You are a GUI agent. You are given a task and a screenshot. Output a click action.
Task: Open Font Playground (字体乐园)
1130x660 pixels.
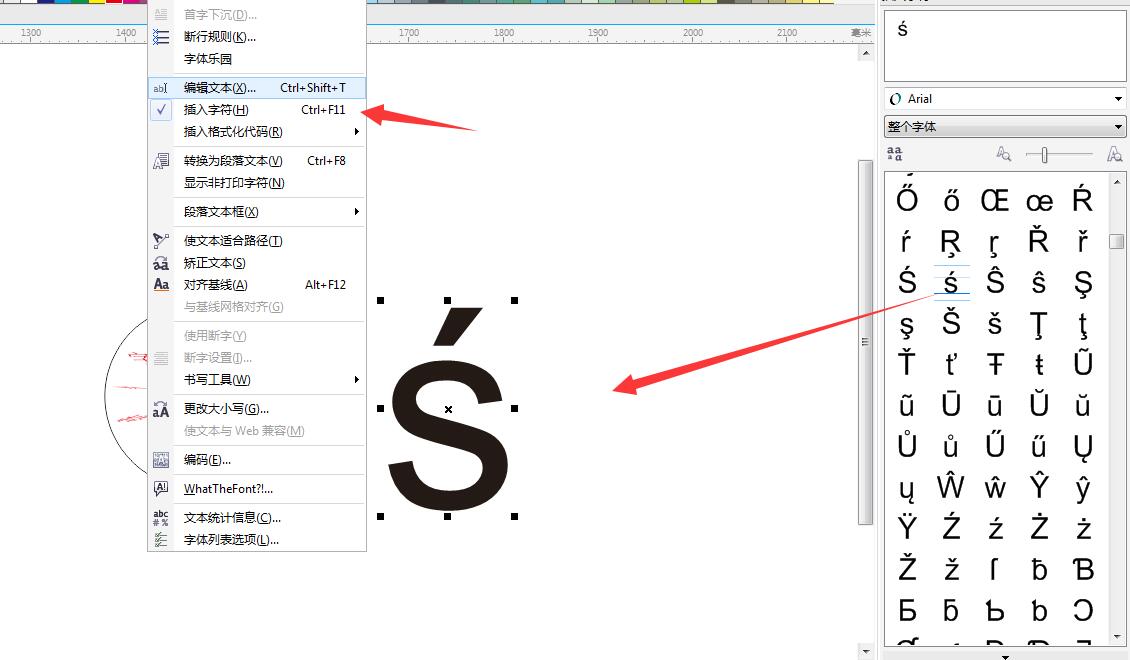(208, 59)
